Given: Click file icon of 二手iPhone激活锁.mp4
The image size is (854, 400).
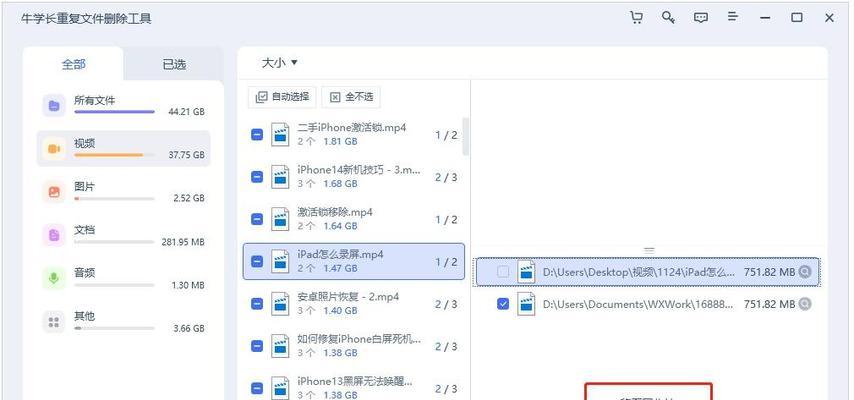Looking at the screenshot, I should (280, 134).
